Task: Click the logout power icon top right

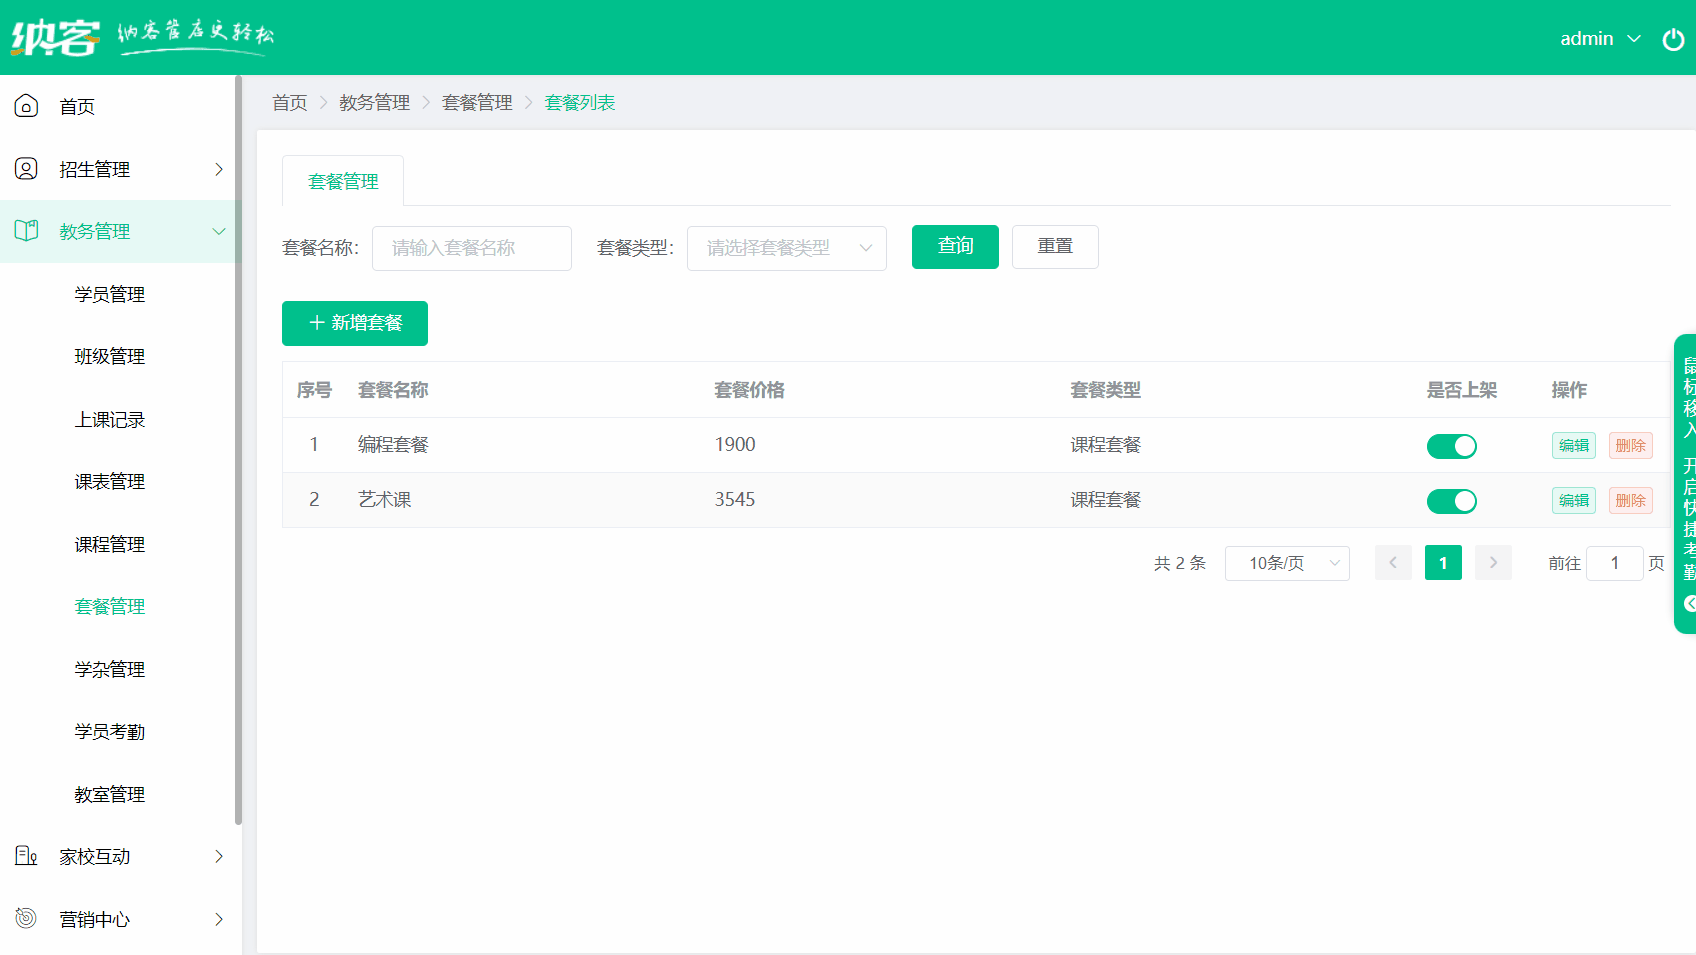Action: click(1673, 39)
